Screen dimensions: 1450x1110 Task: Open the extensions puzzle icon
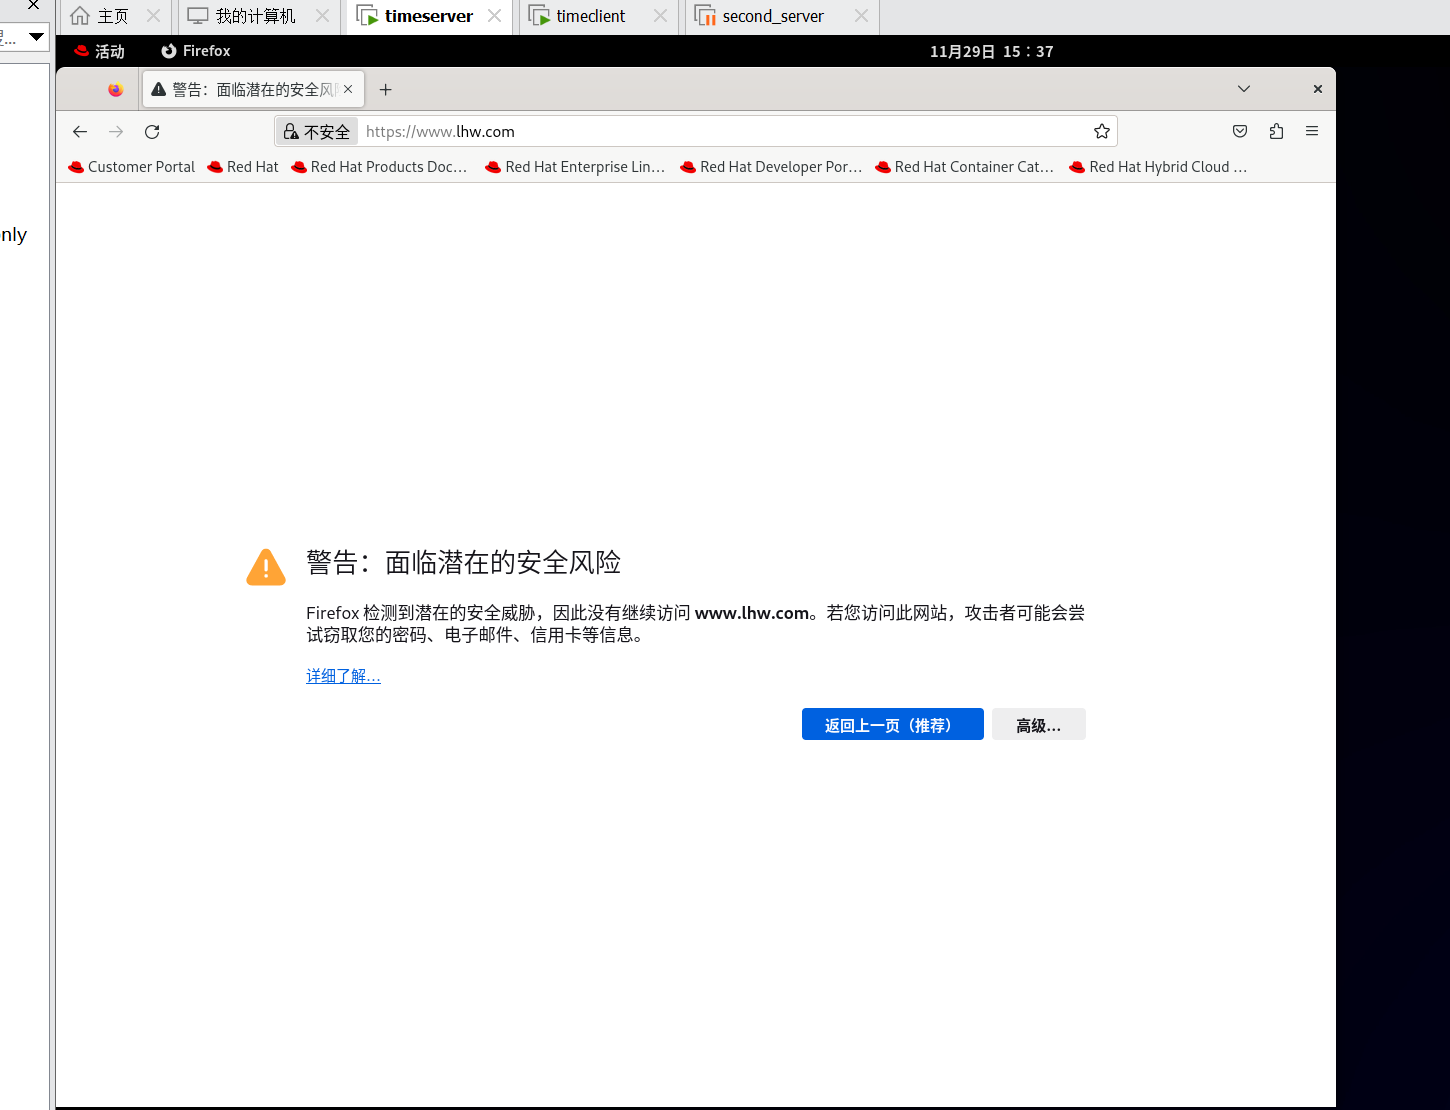point(1276,131)
